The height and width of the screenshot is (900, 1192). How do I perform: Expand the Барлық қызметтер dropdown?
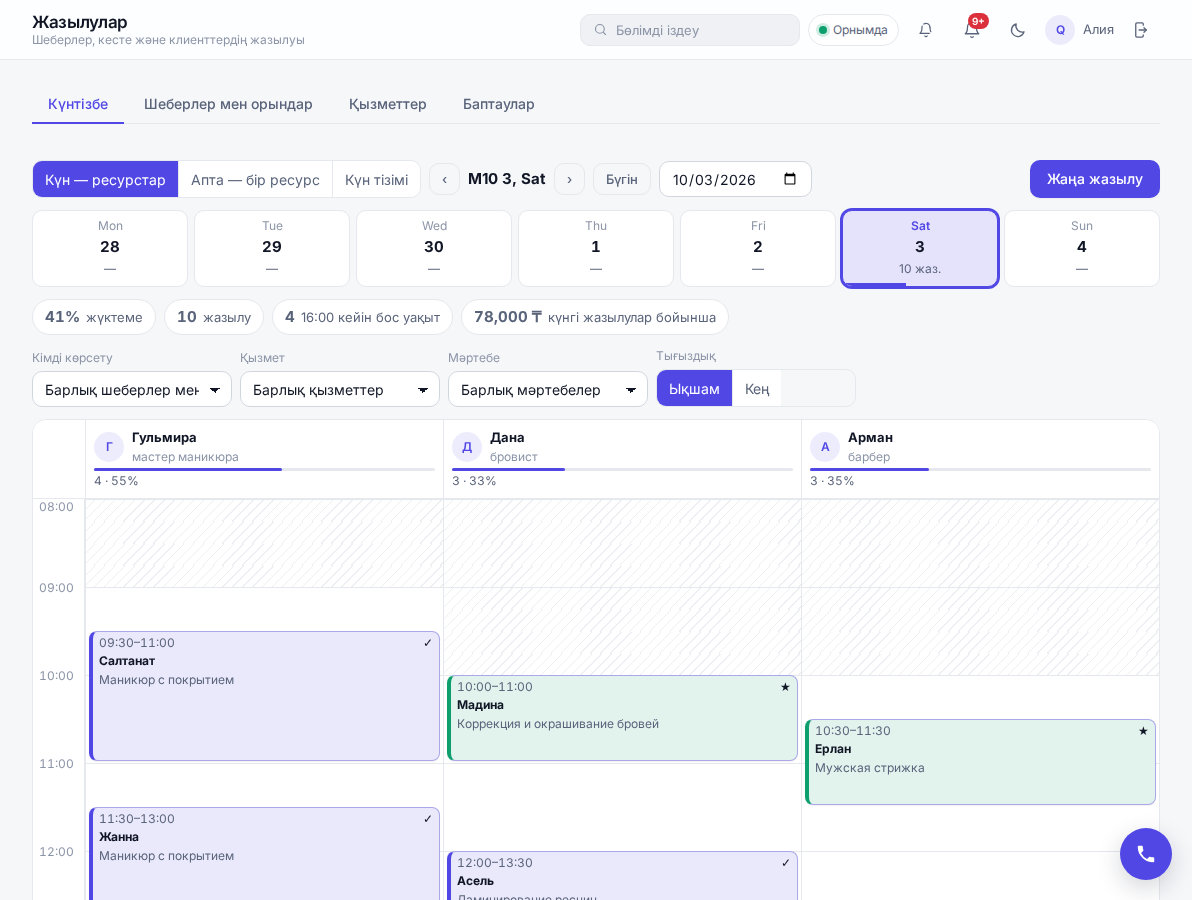coord(340,389)
